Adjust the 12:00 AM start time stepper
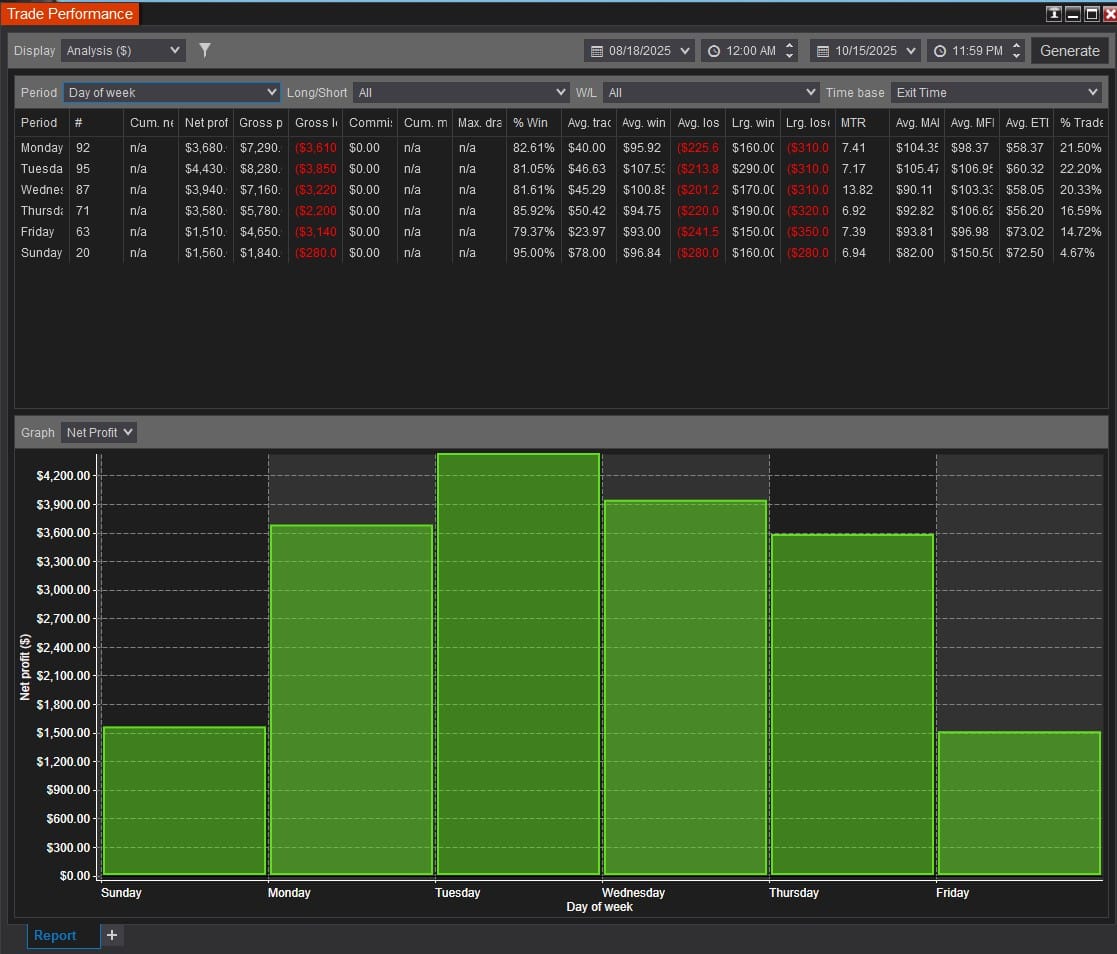The height and width of the screenshot is (954, 1117). [790, 50]
